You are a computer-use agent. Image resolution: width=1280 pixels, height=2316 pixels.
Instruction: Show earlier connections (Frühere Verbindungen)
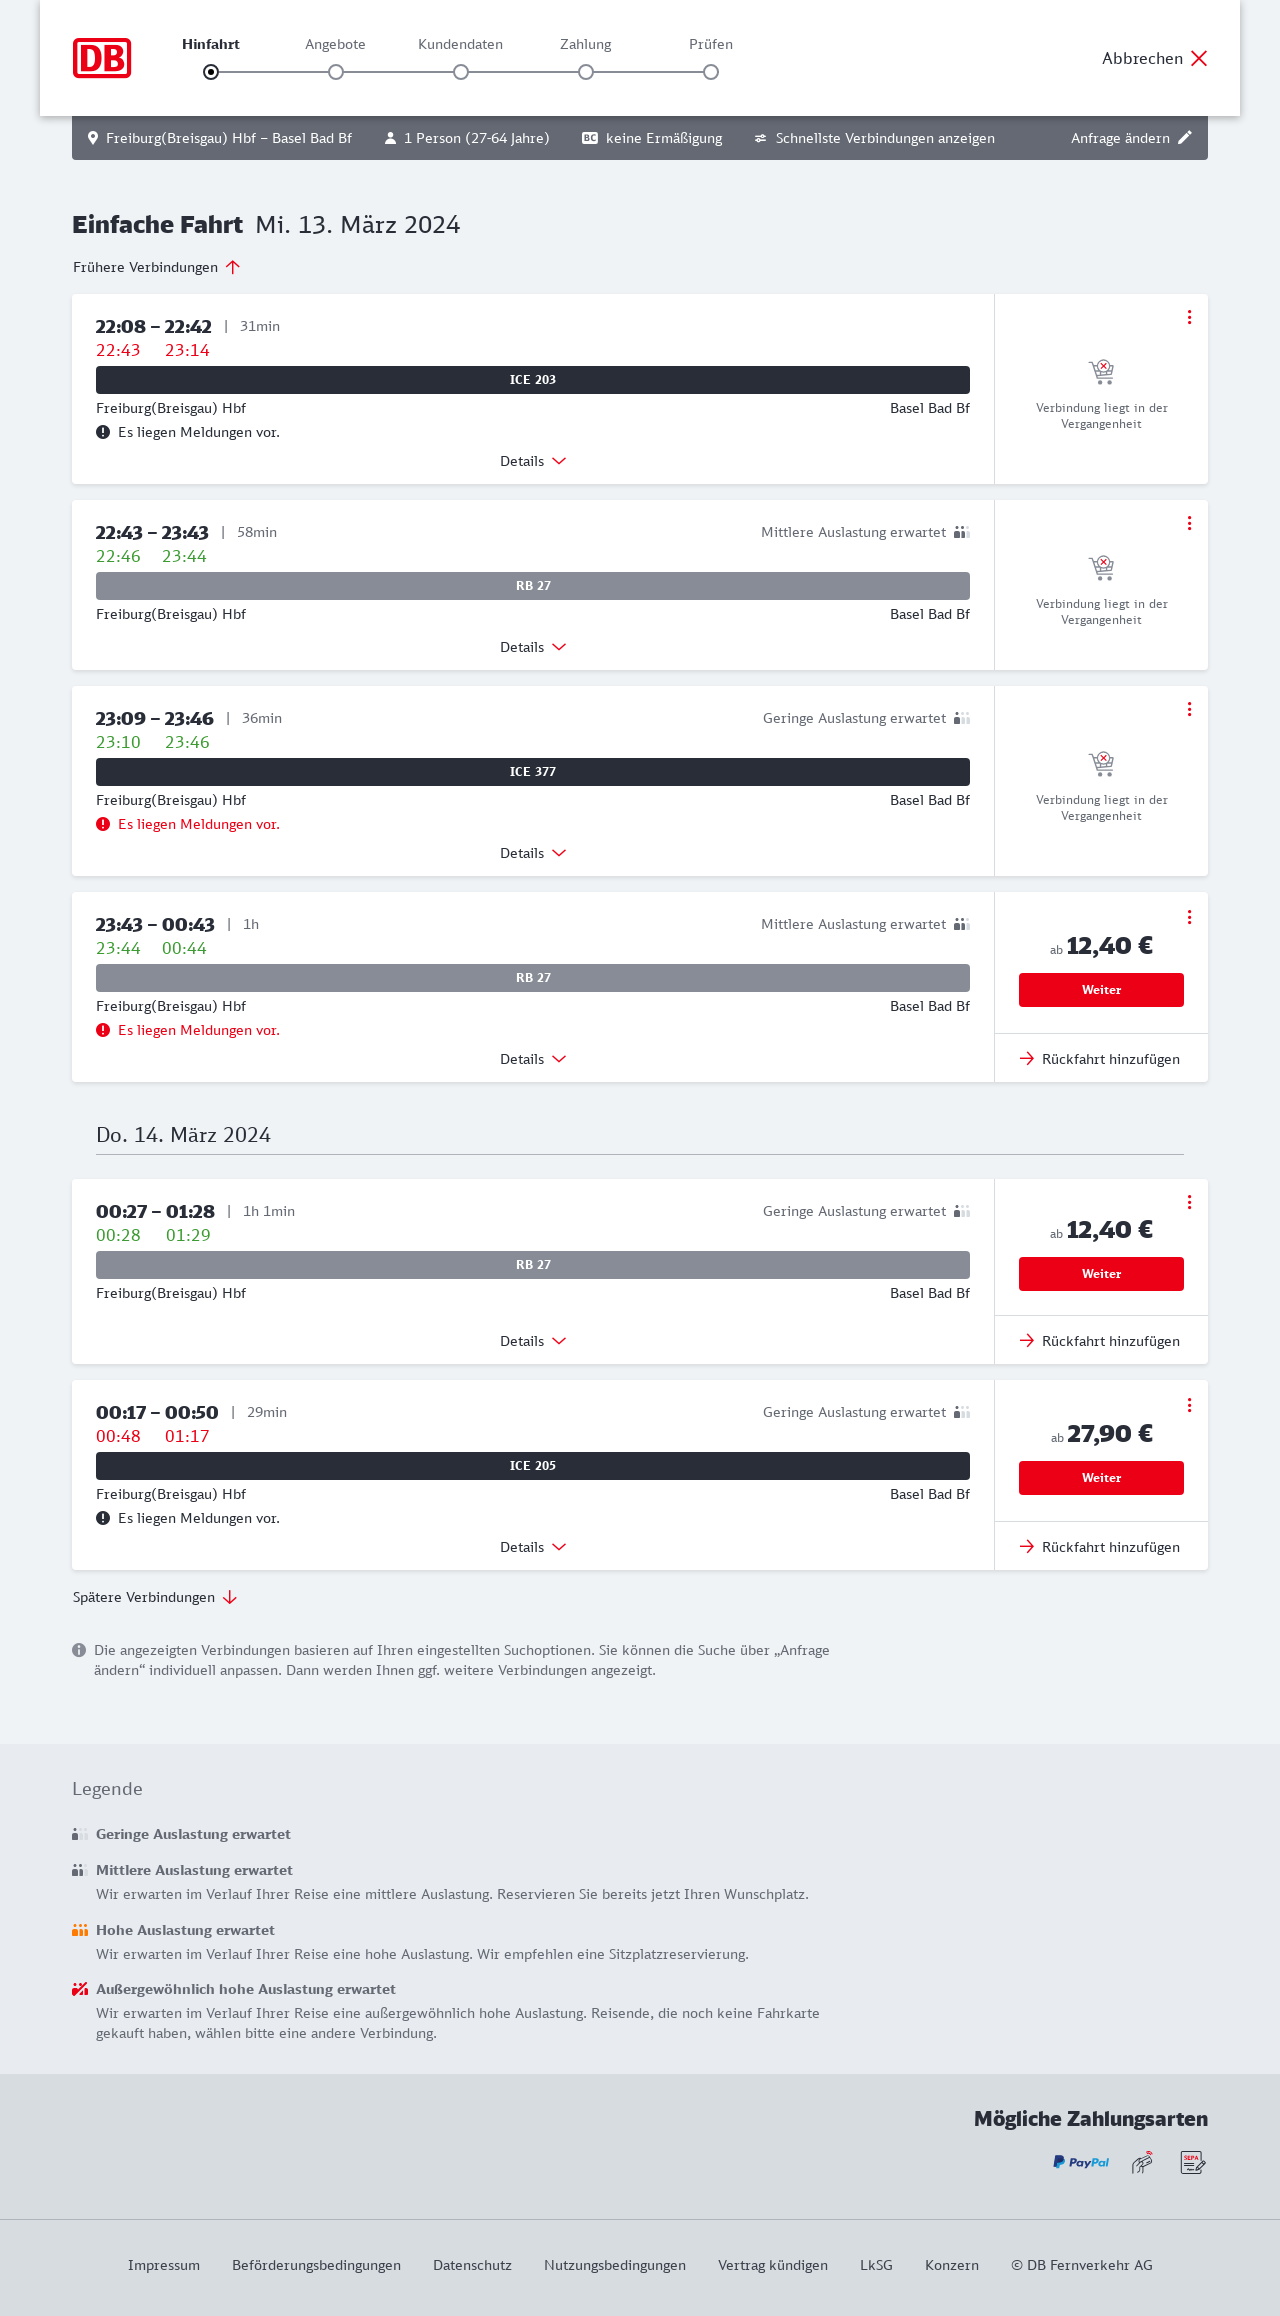click(157, 267)
